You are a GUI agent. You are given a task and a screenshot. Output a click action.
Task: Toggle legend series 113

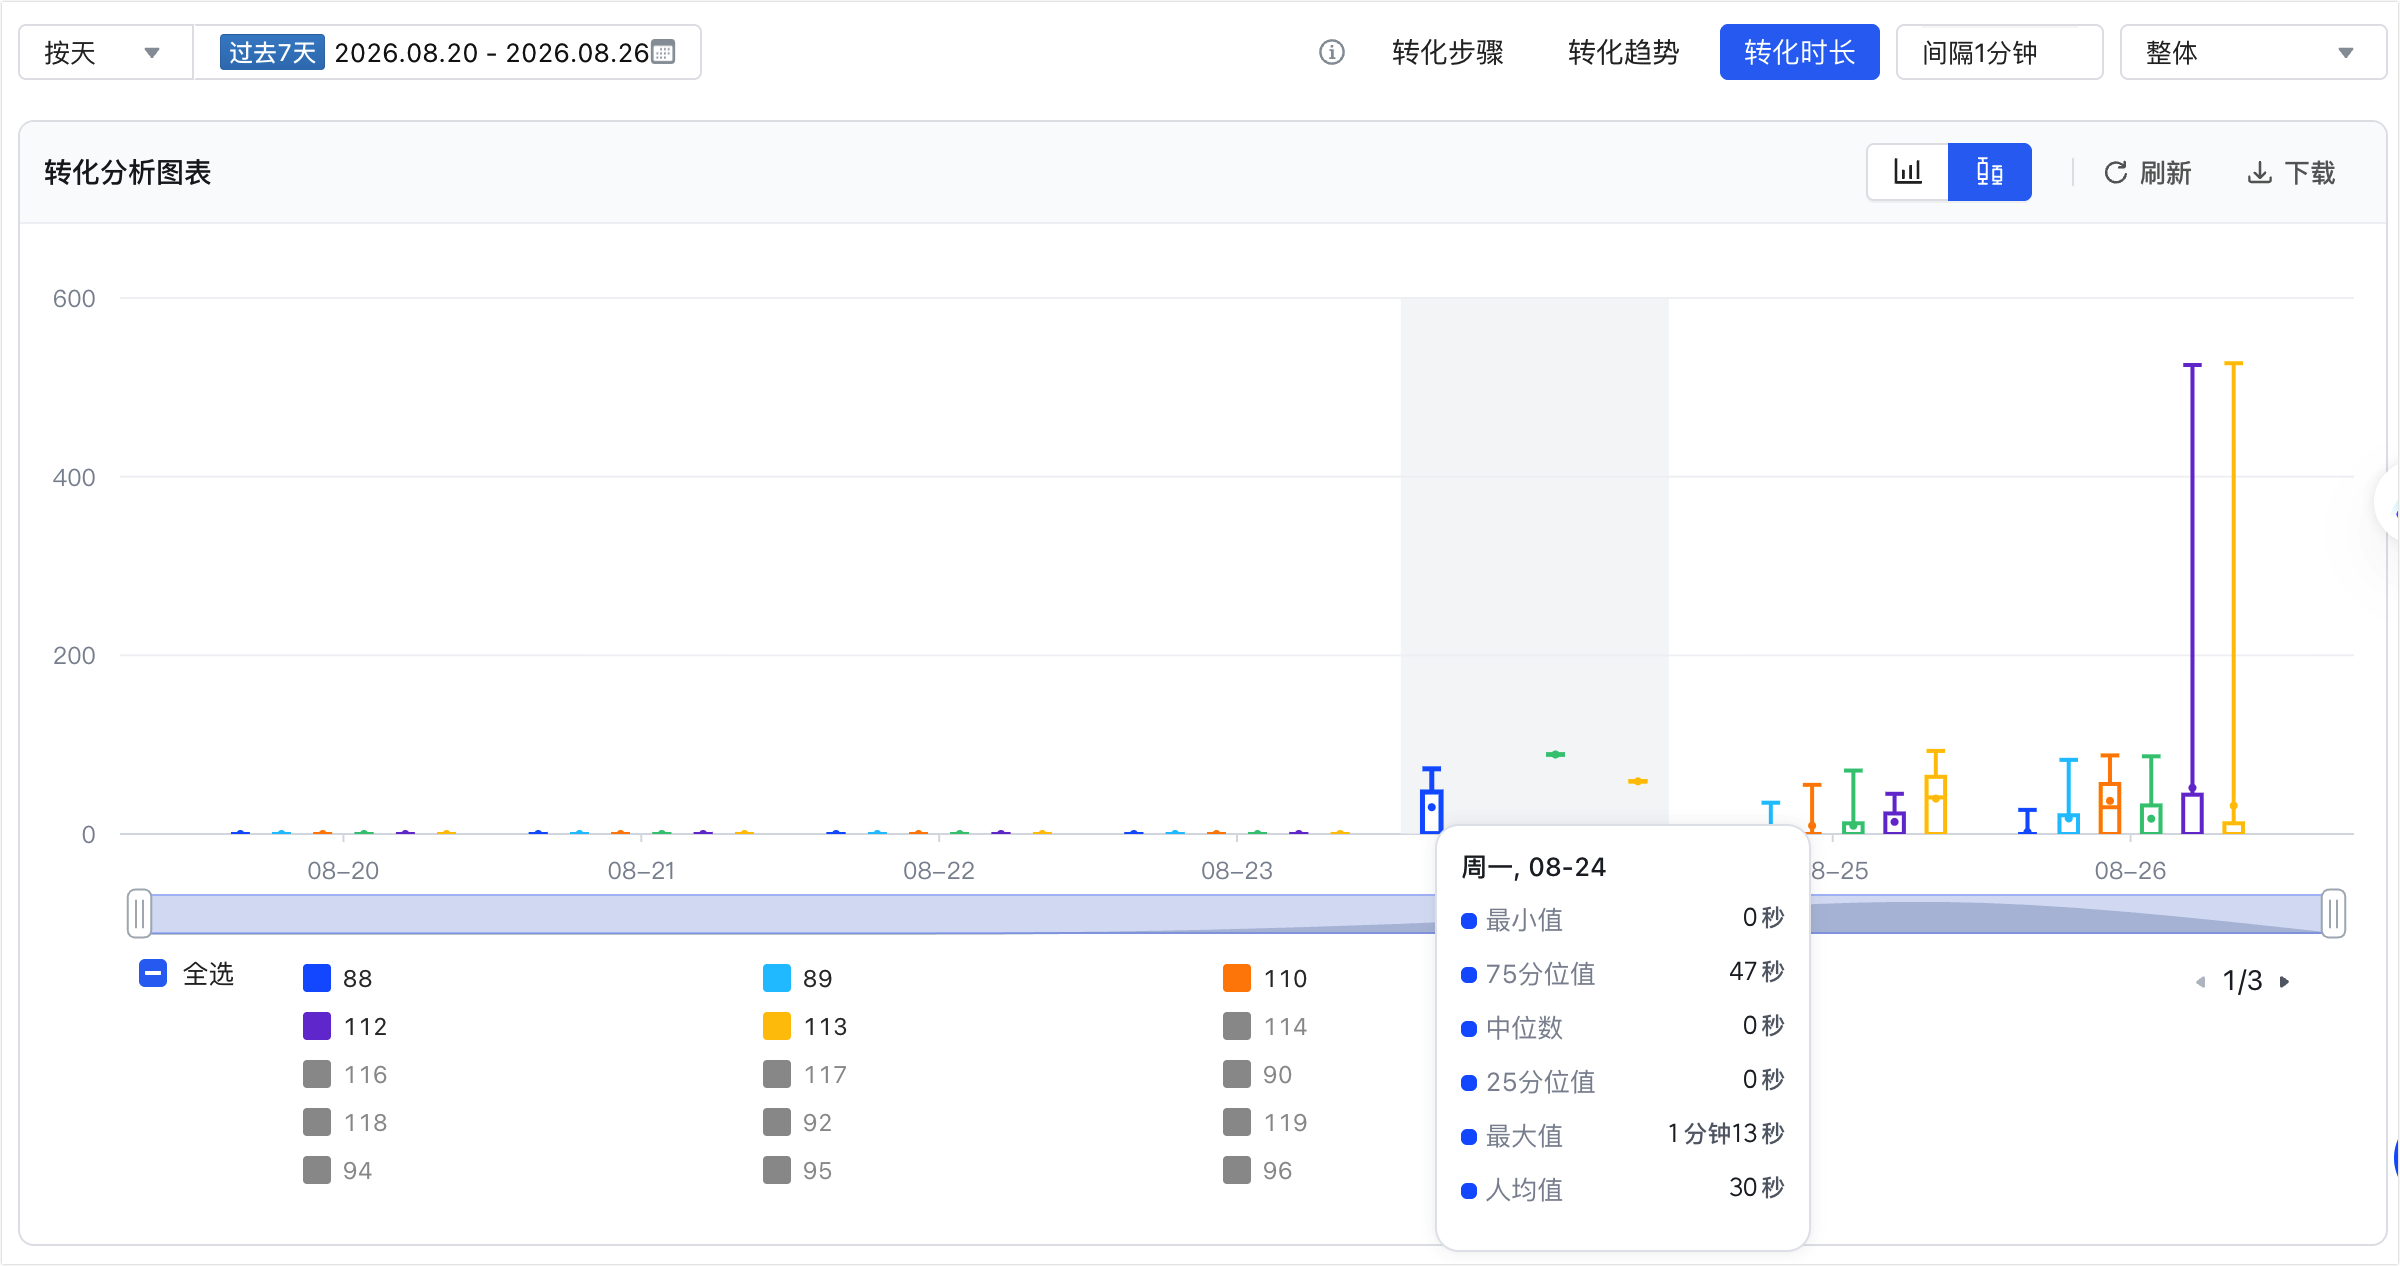click(805, 1026)
